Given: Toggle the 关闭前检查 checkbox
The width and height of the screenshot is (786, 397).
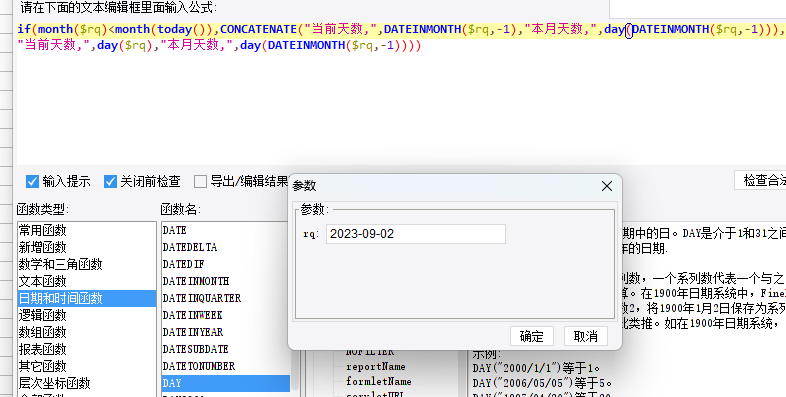Looking at the screenshot, I should [110, 181].
